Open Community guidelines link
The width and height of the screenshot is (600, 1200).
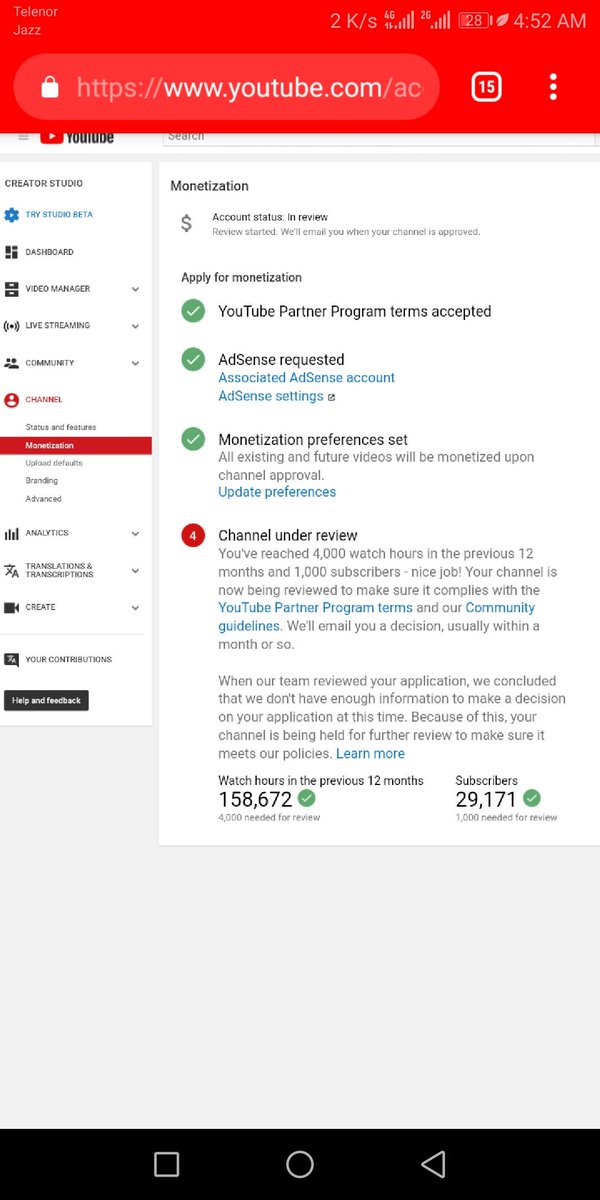377,617
